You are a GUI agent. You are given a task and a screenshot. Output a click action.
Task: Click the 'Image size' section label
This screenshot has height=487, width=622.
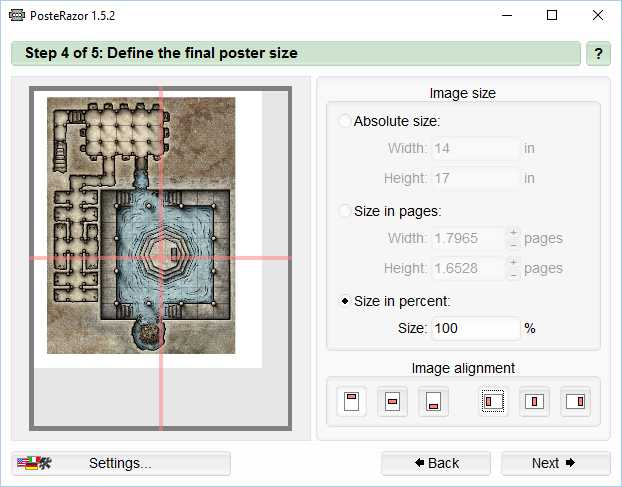tap(463, 93)
